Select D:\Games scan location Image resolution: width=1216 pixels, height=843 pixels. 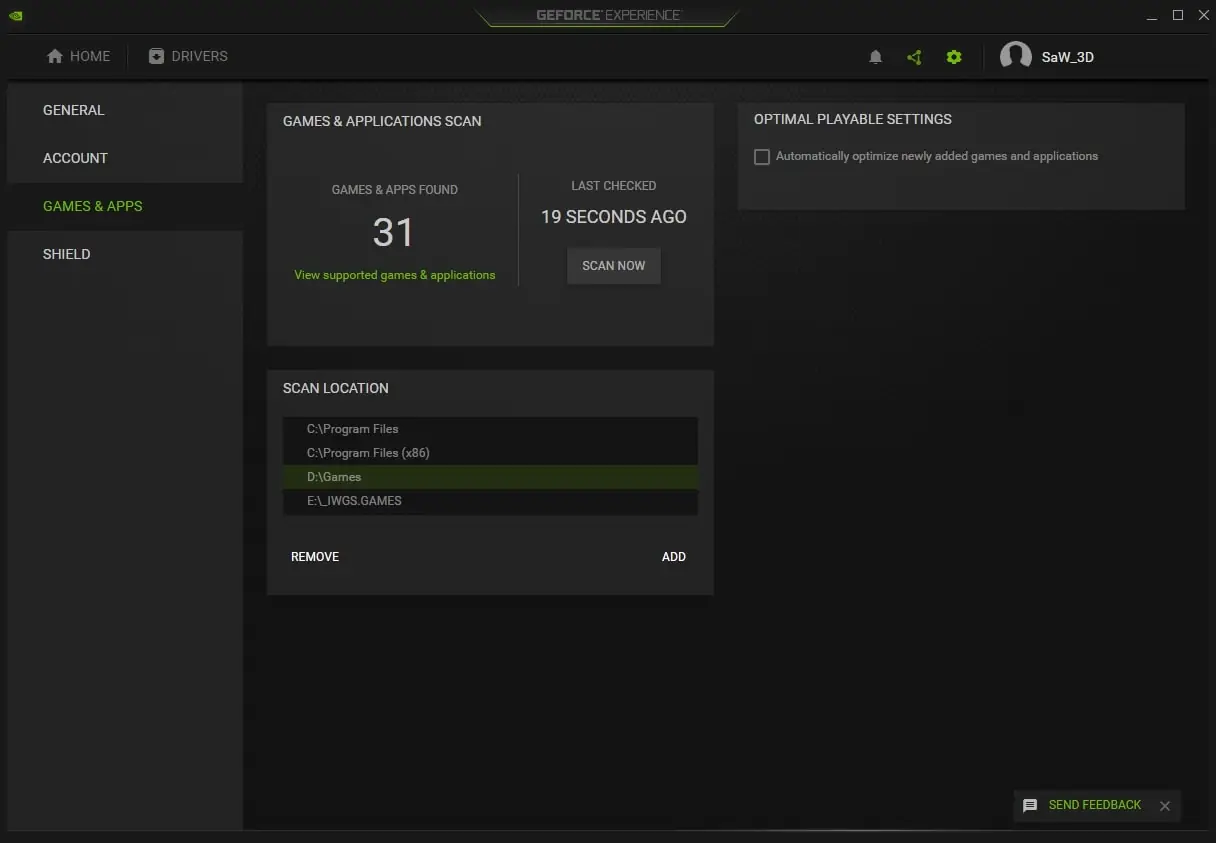coord(490,477)
